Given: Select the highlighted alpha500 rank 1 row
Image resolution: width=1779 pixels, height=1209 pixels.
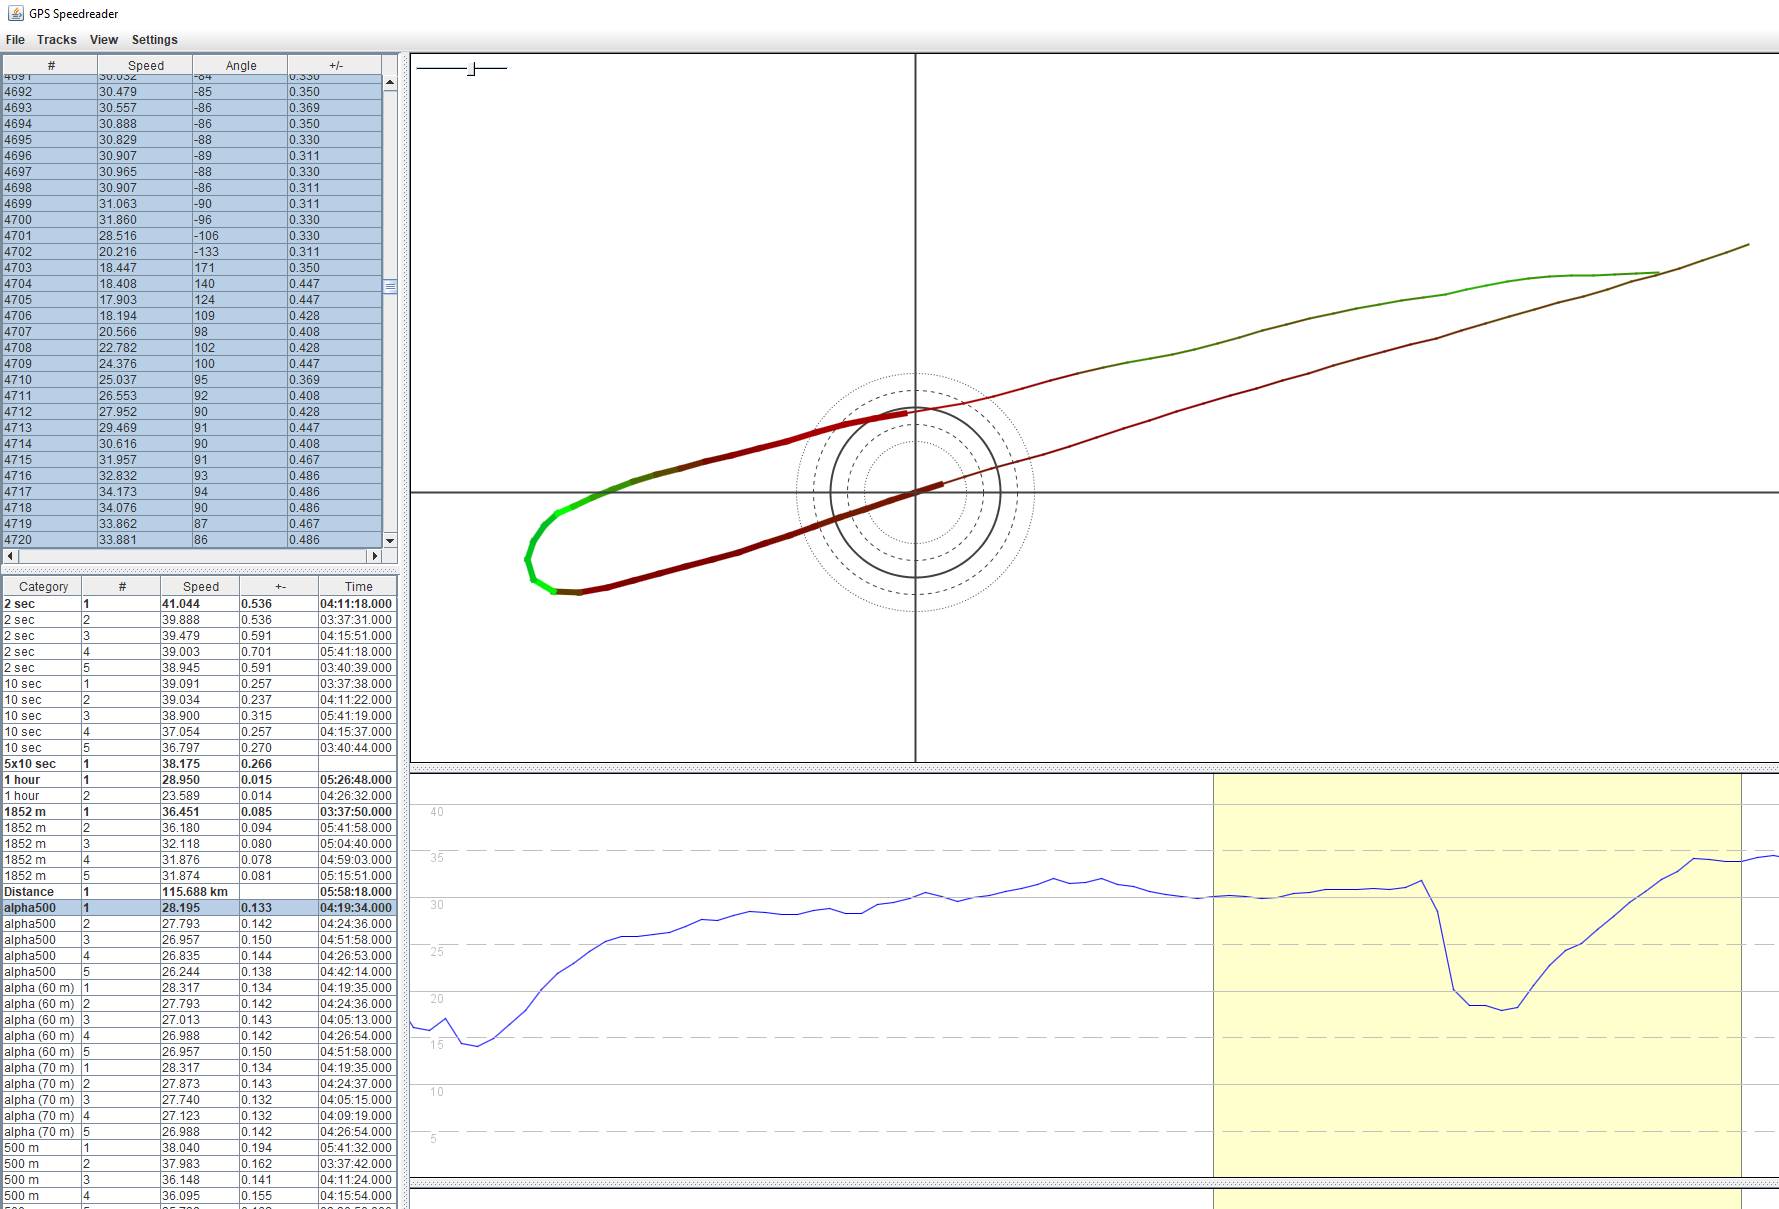Looking at the screenshot, I should pyautogui.click(x=200, y=908).
